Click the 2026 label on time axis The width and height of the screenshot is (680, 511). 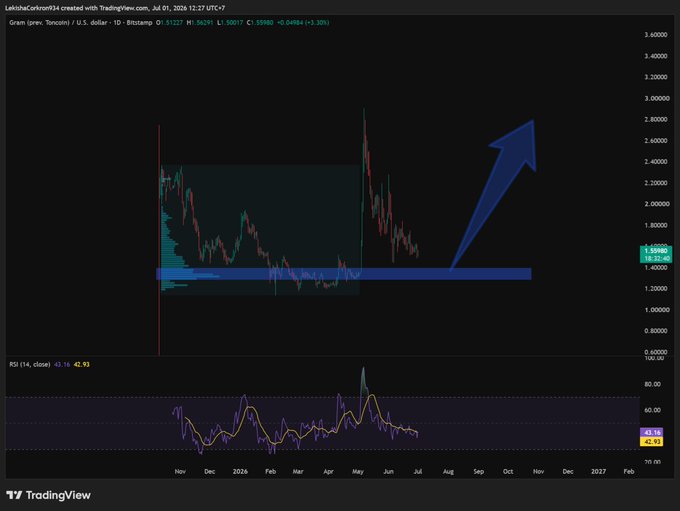pyautogui.click(x=240, y=472)
